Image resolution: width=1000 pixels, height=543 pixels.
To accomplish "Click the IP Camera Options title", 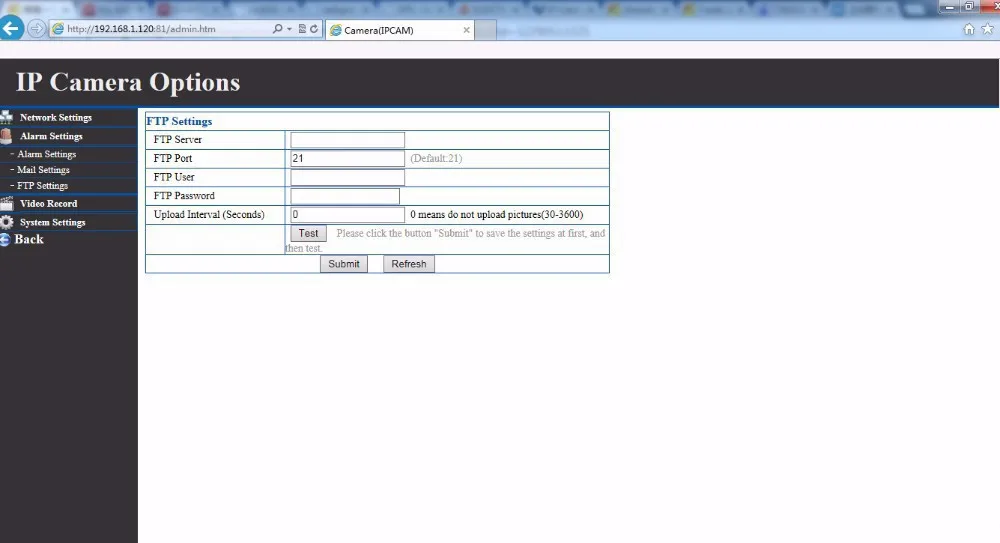I will pyautogui.click(x=128, y=82).
